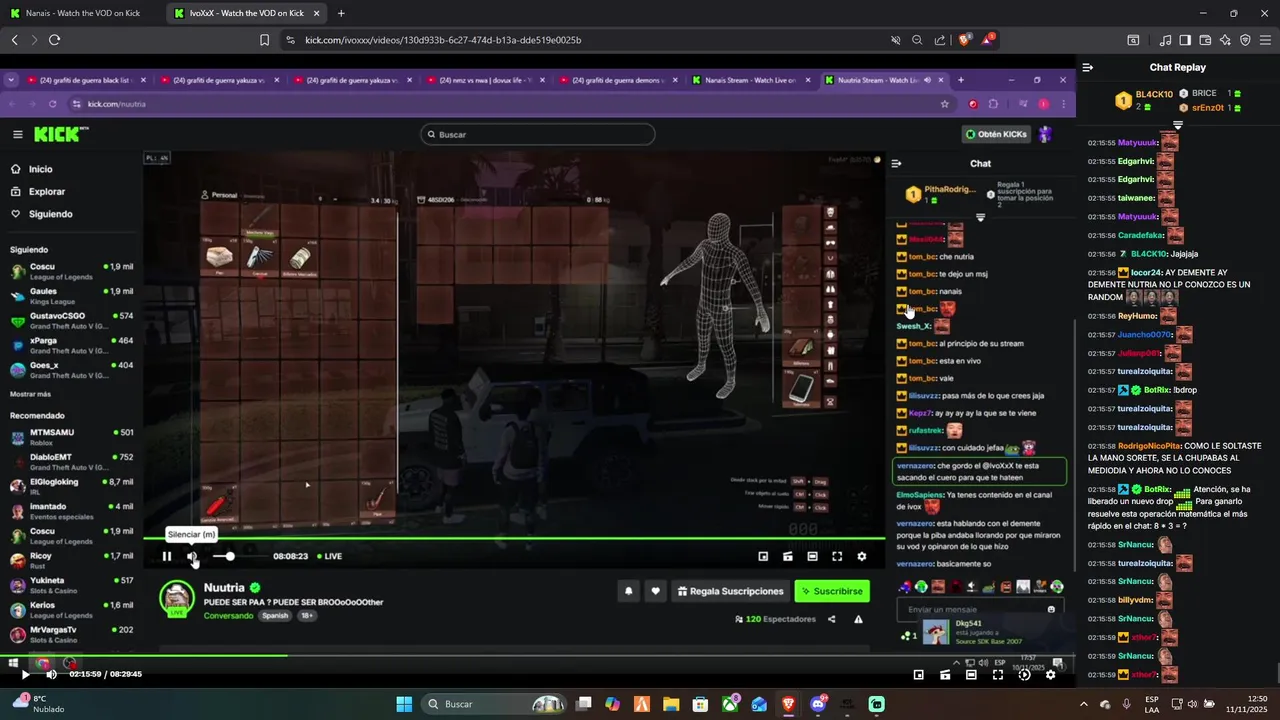Mute the outer VOD player volume
Viewport: 1280px width, 720px height.
[x=51, y=675]
